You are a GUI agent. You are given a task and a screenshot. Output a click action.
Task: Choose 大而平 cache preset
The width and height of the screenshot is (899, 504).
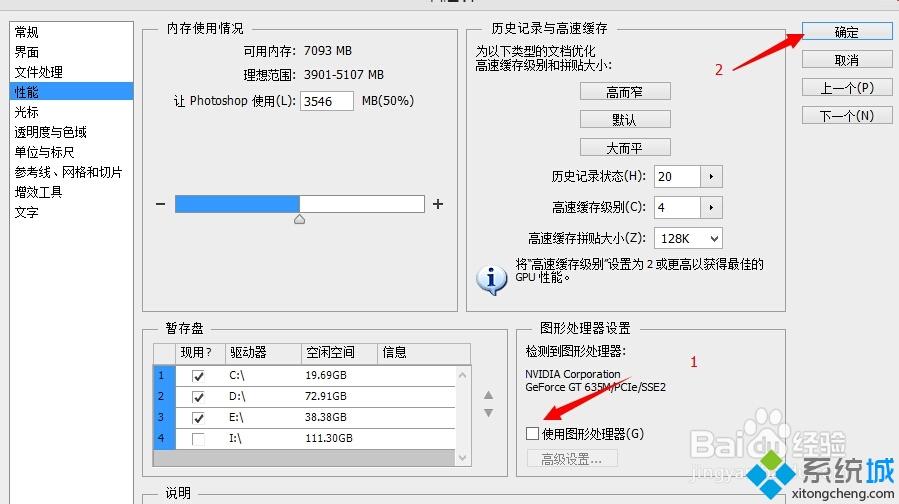(x=625, y=148)
